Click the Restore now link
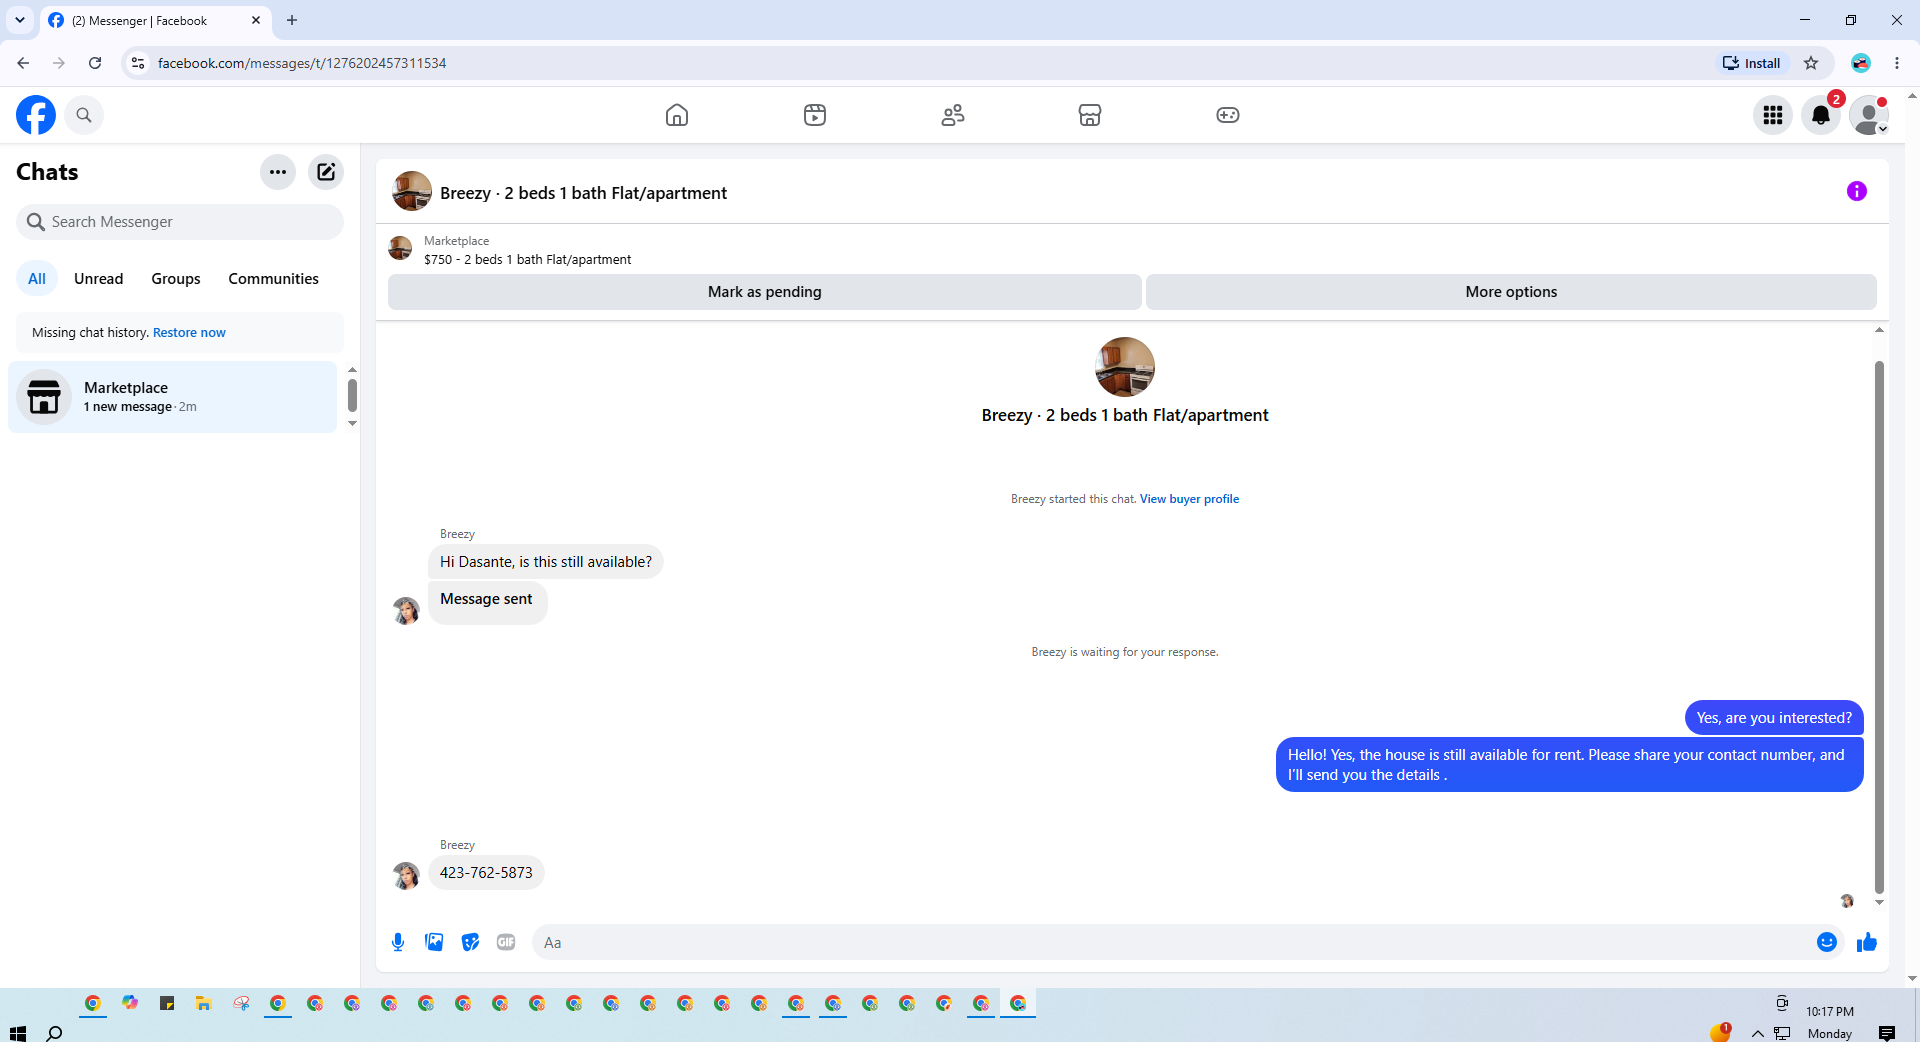 pyautogui.click(x=189, y=333)
